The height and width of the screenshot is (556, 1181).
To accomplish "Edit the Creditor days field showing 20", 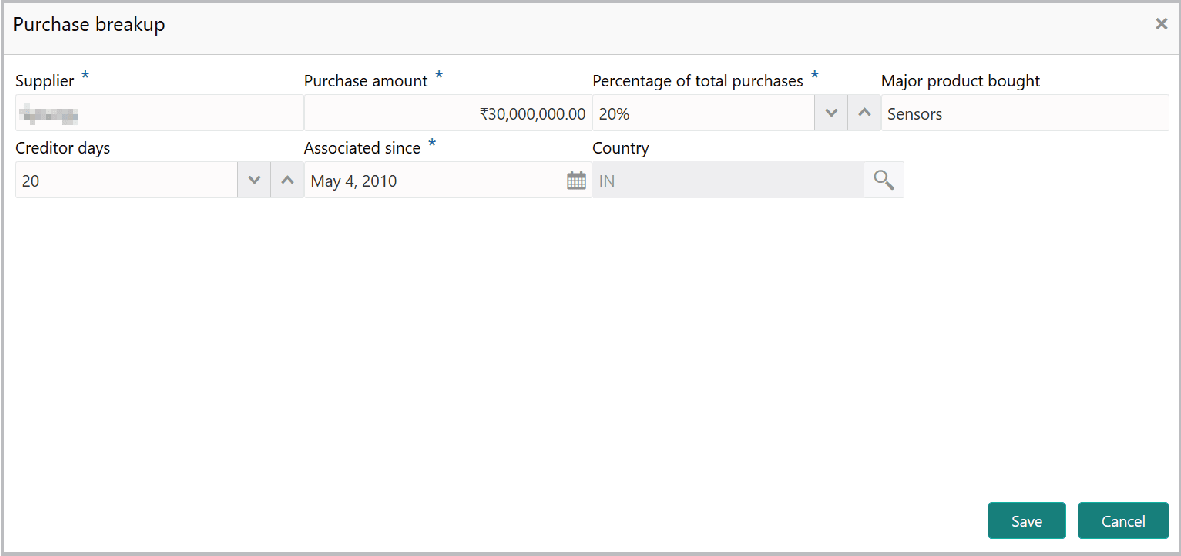I will pyautogui.click(x=127, y=181).
